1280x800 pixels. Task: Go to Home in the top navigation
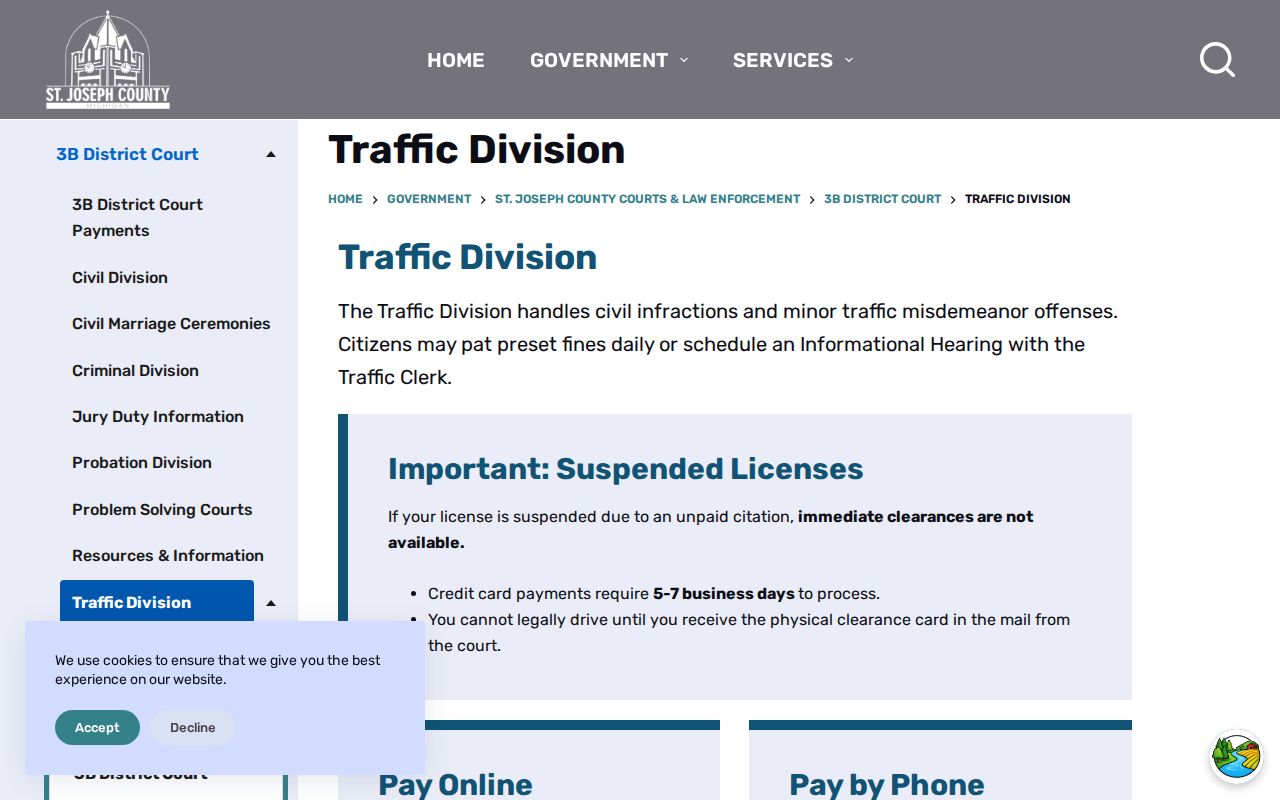(x=456, y=60)
